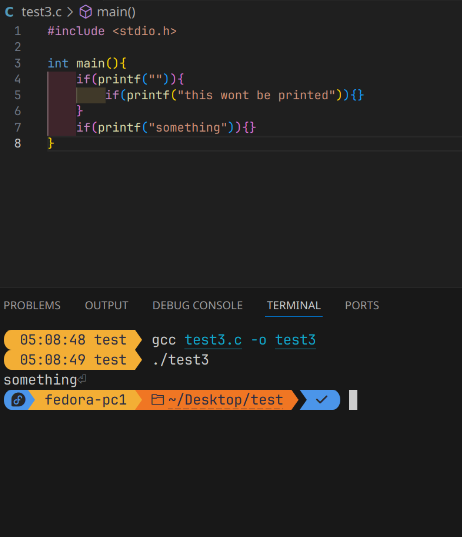This screenshot has width=462, height=537.
Task: Click the Fedora logo icon in the prompt
Action: [18, 400]
